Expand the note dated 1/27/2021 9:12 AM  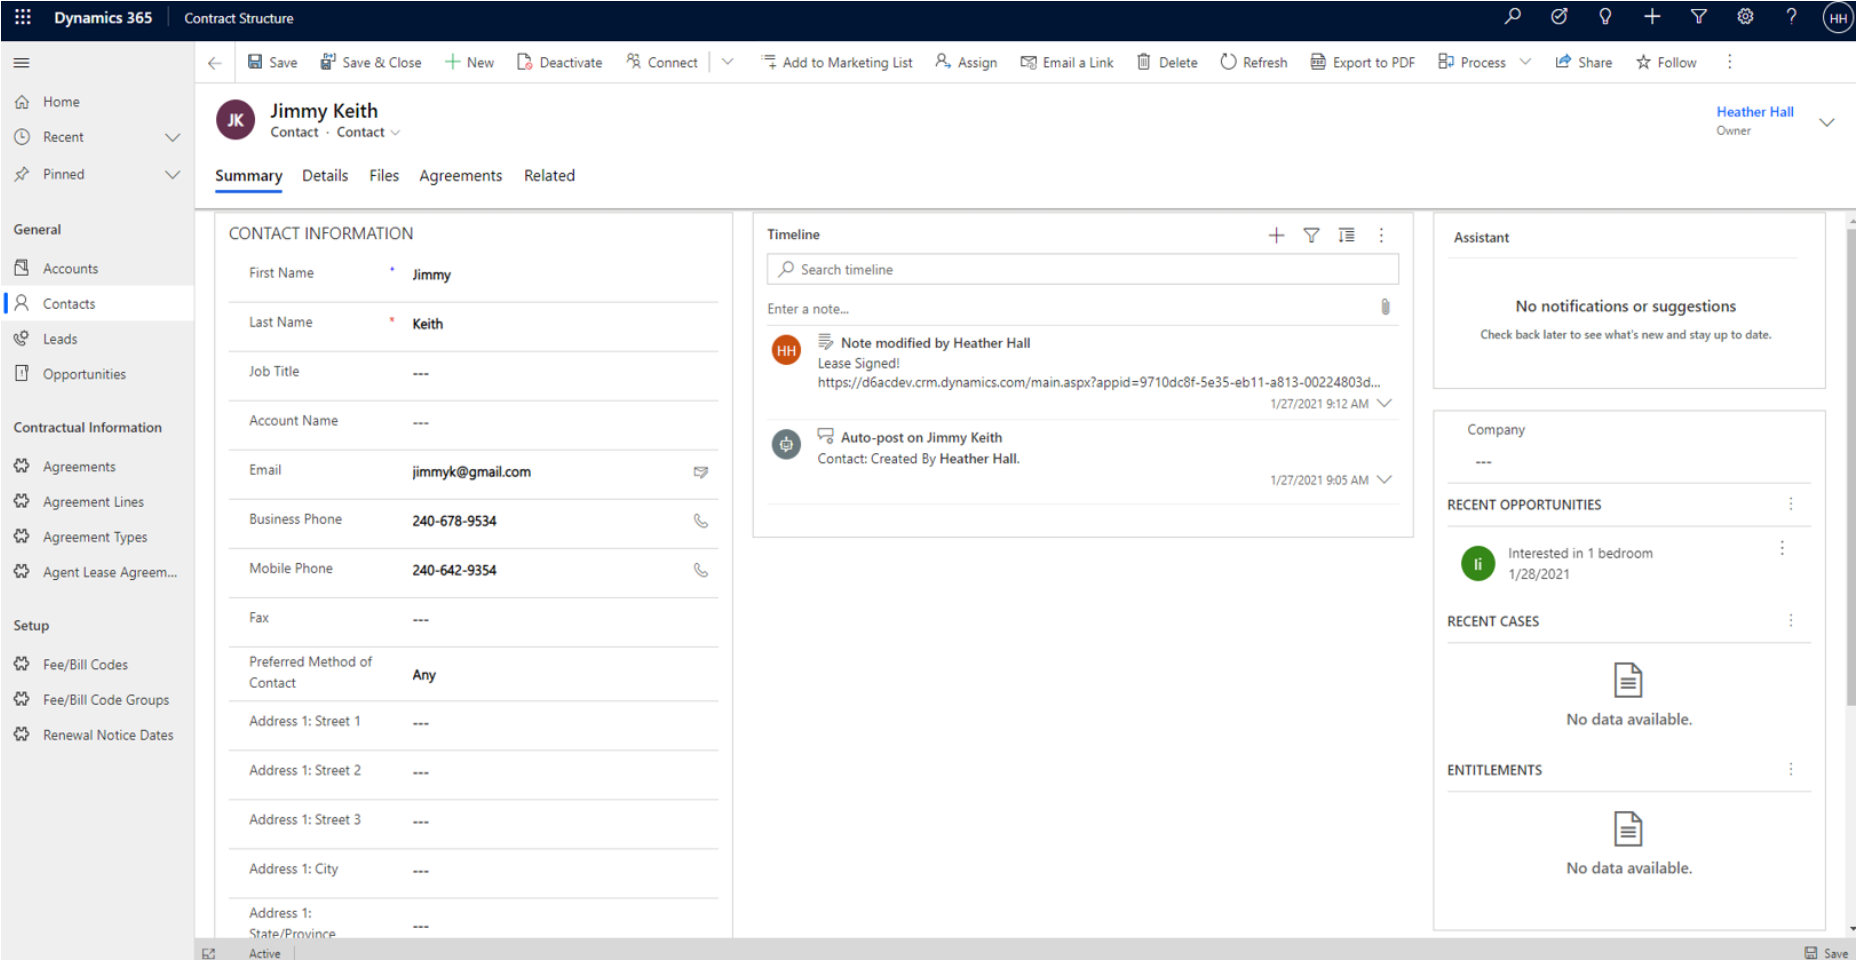[x=1385, y=404]
